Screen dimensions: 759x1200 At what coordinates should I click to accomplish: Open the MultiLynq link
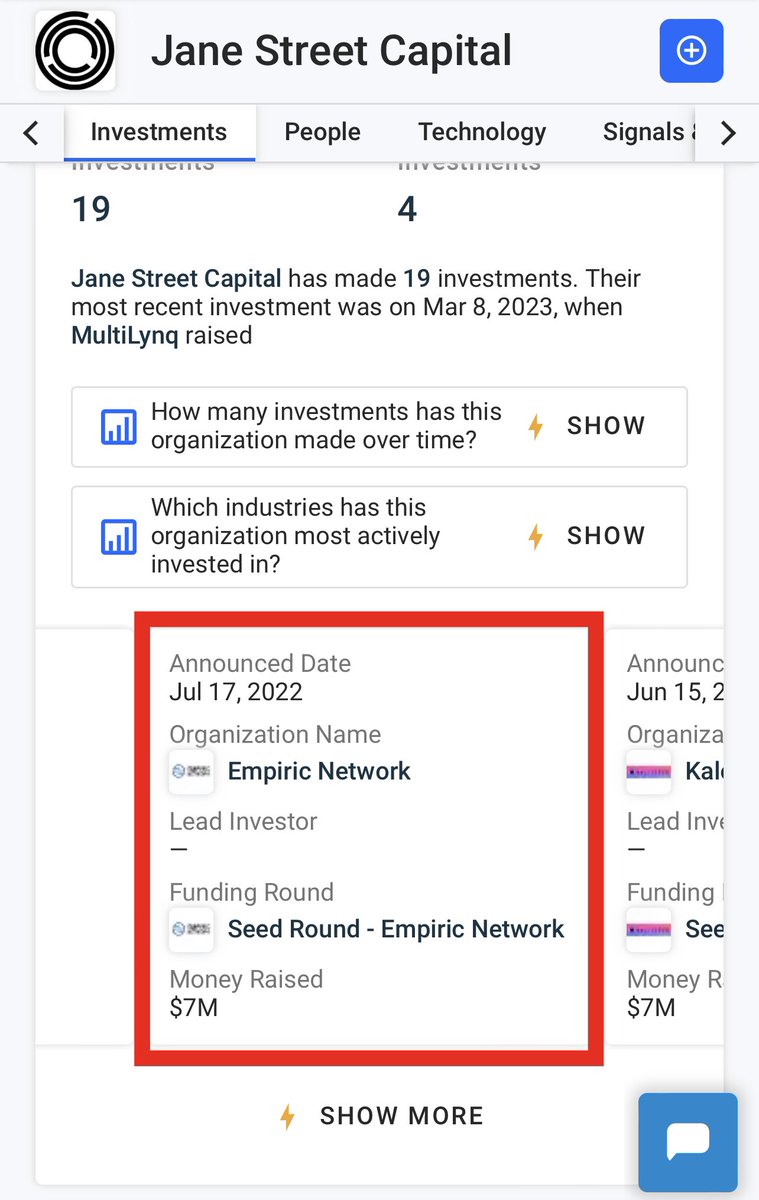point(125,336)
